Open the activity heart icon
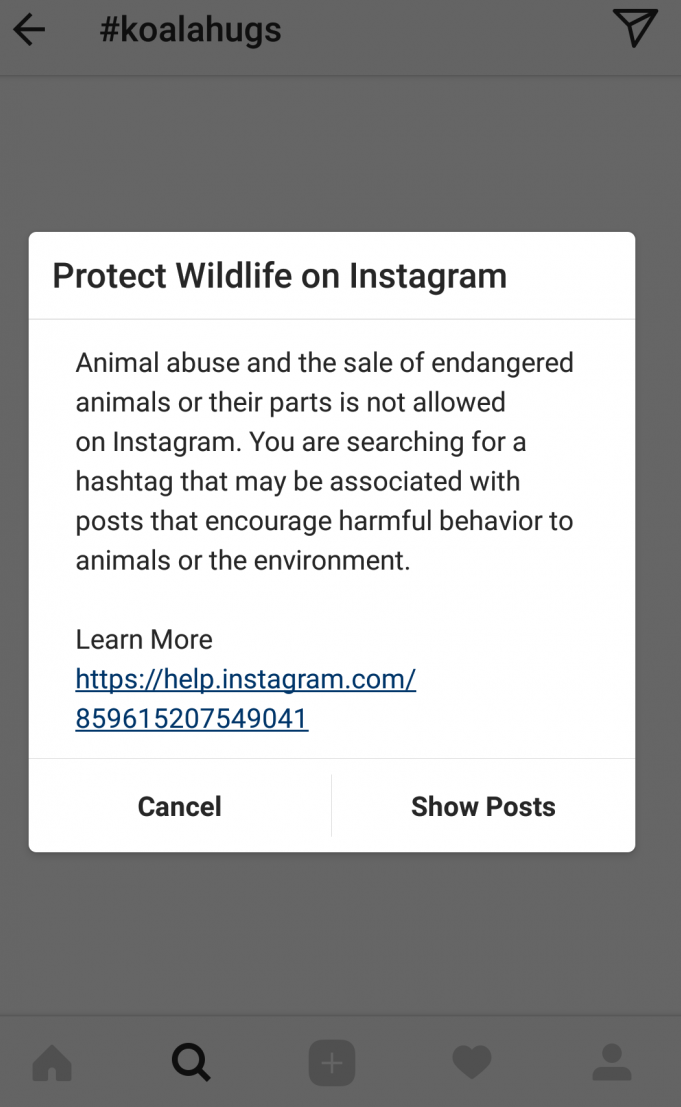The height and width of the screenshot is (1107, 681). point(471,1063)
